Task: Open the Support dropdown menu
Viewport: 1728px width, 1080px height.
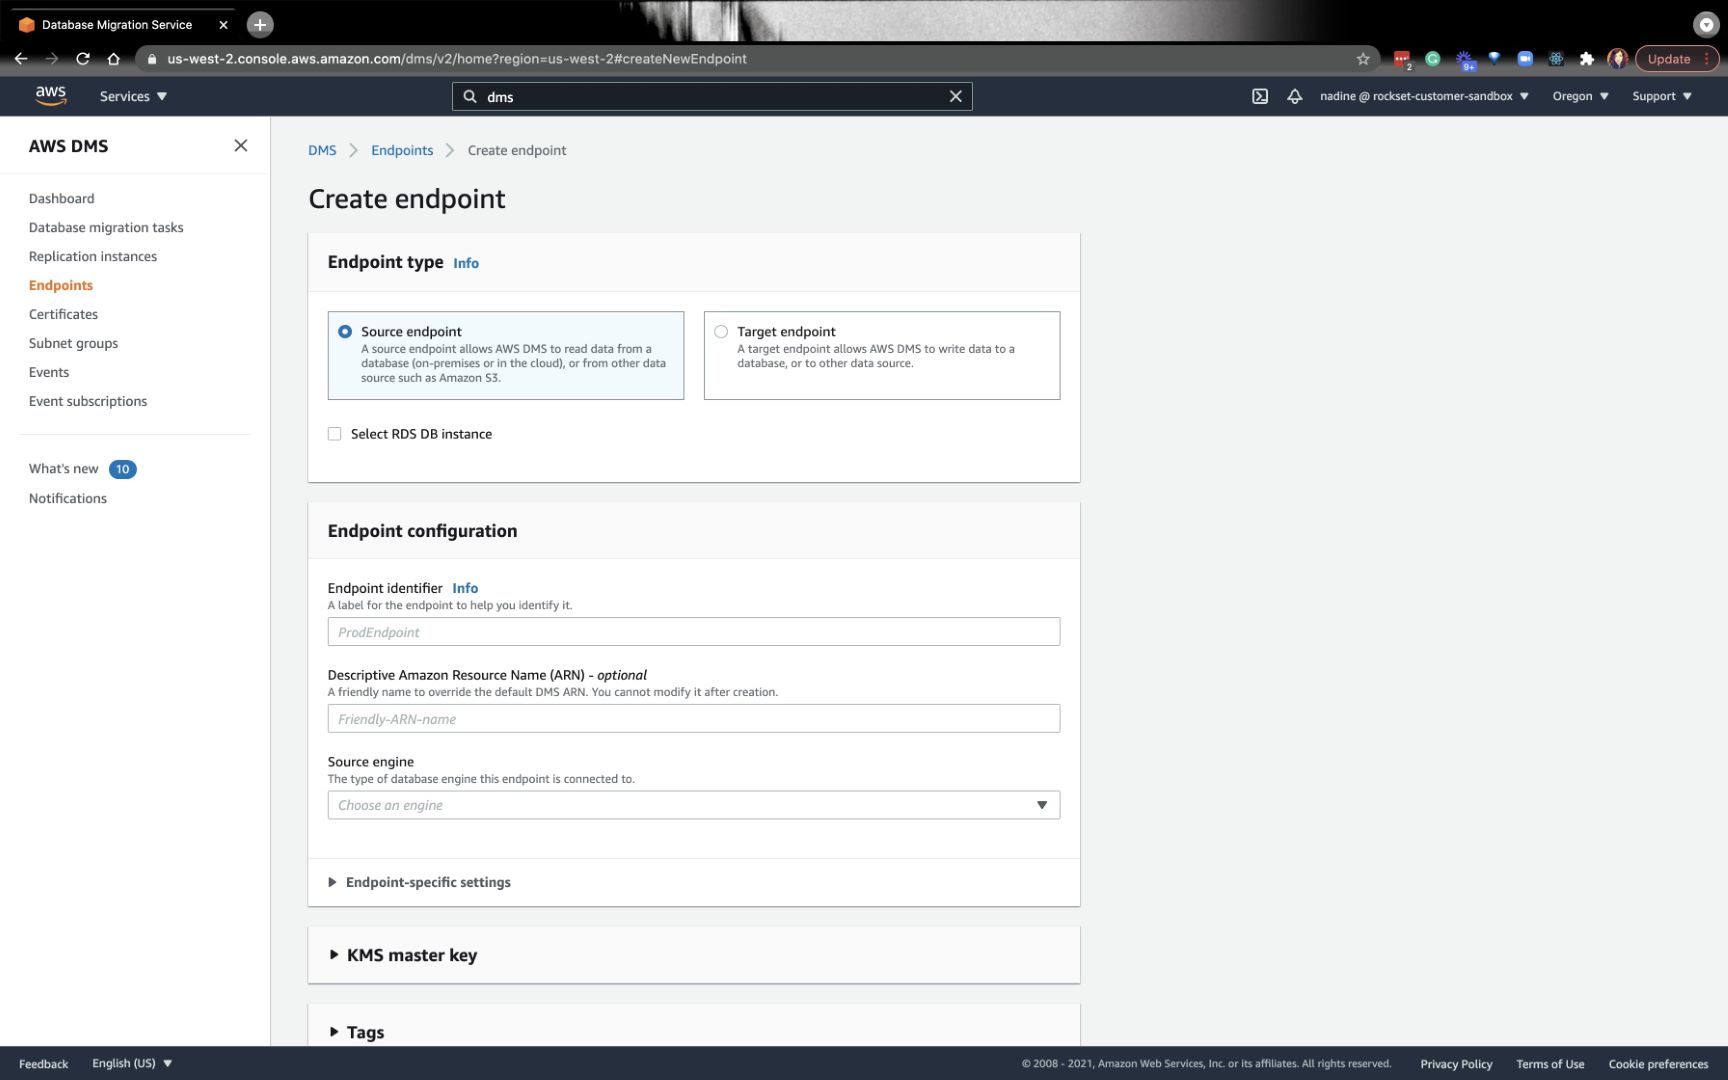Action: [1662, 96]
